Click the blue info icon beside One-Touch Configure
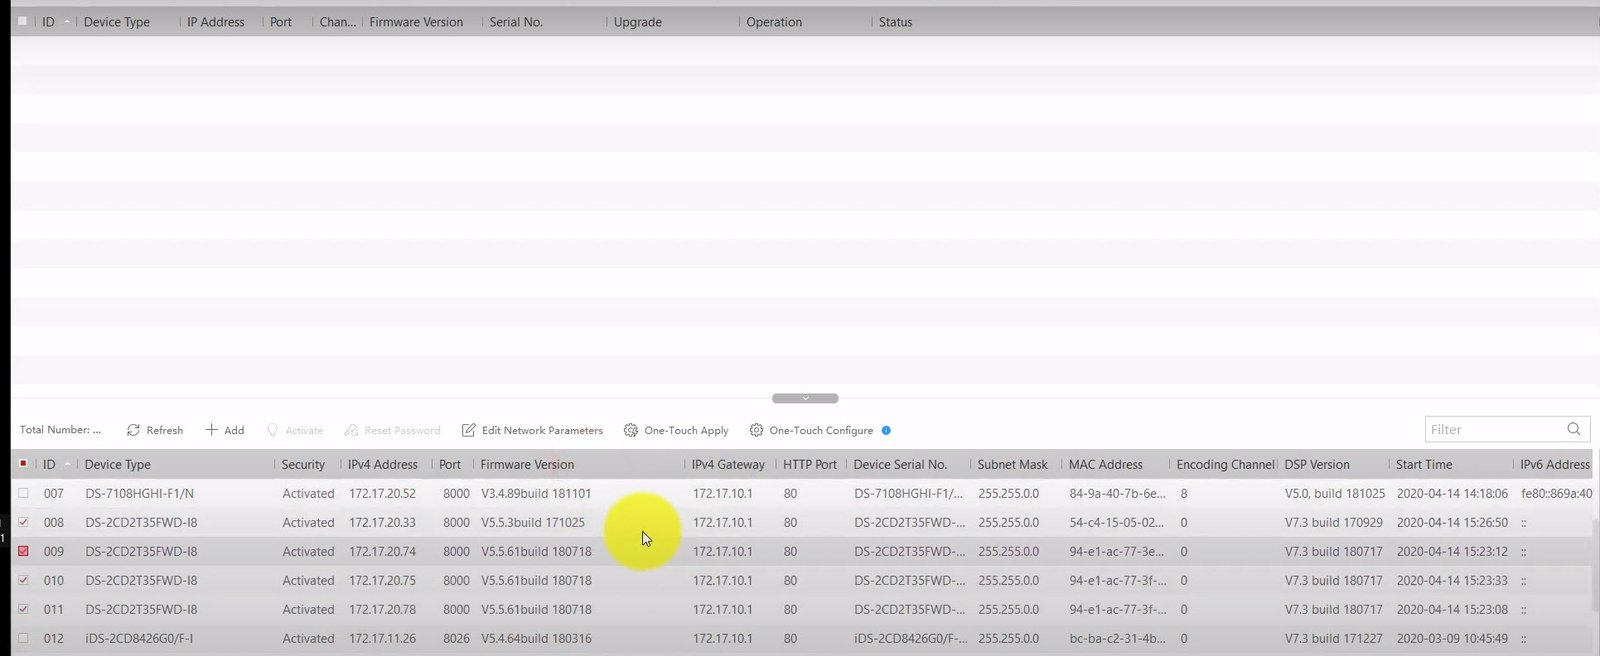Screen dimensions: 1600x656 [886, 430]
